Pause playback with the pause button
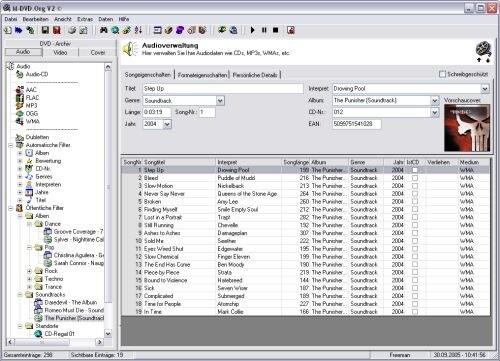 264,30
